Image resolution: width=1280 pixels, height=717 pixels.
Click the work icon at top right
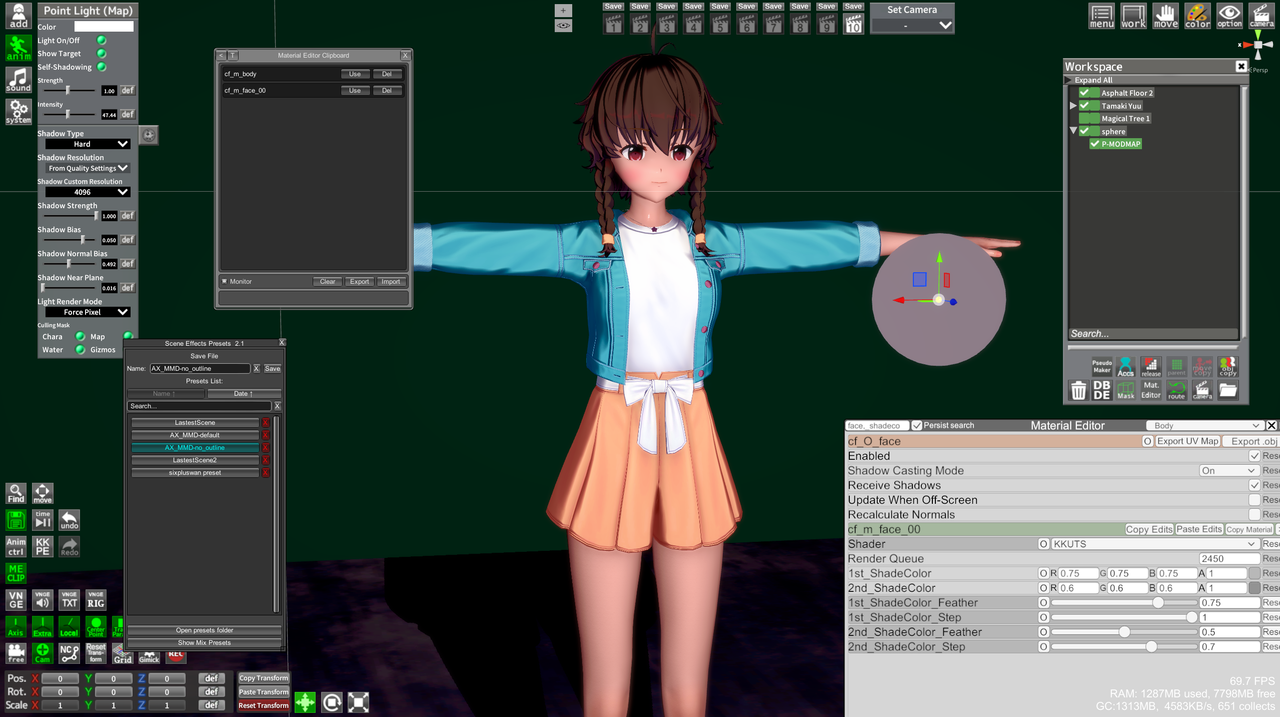coord(1133,16)
